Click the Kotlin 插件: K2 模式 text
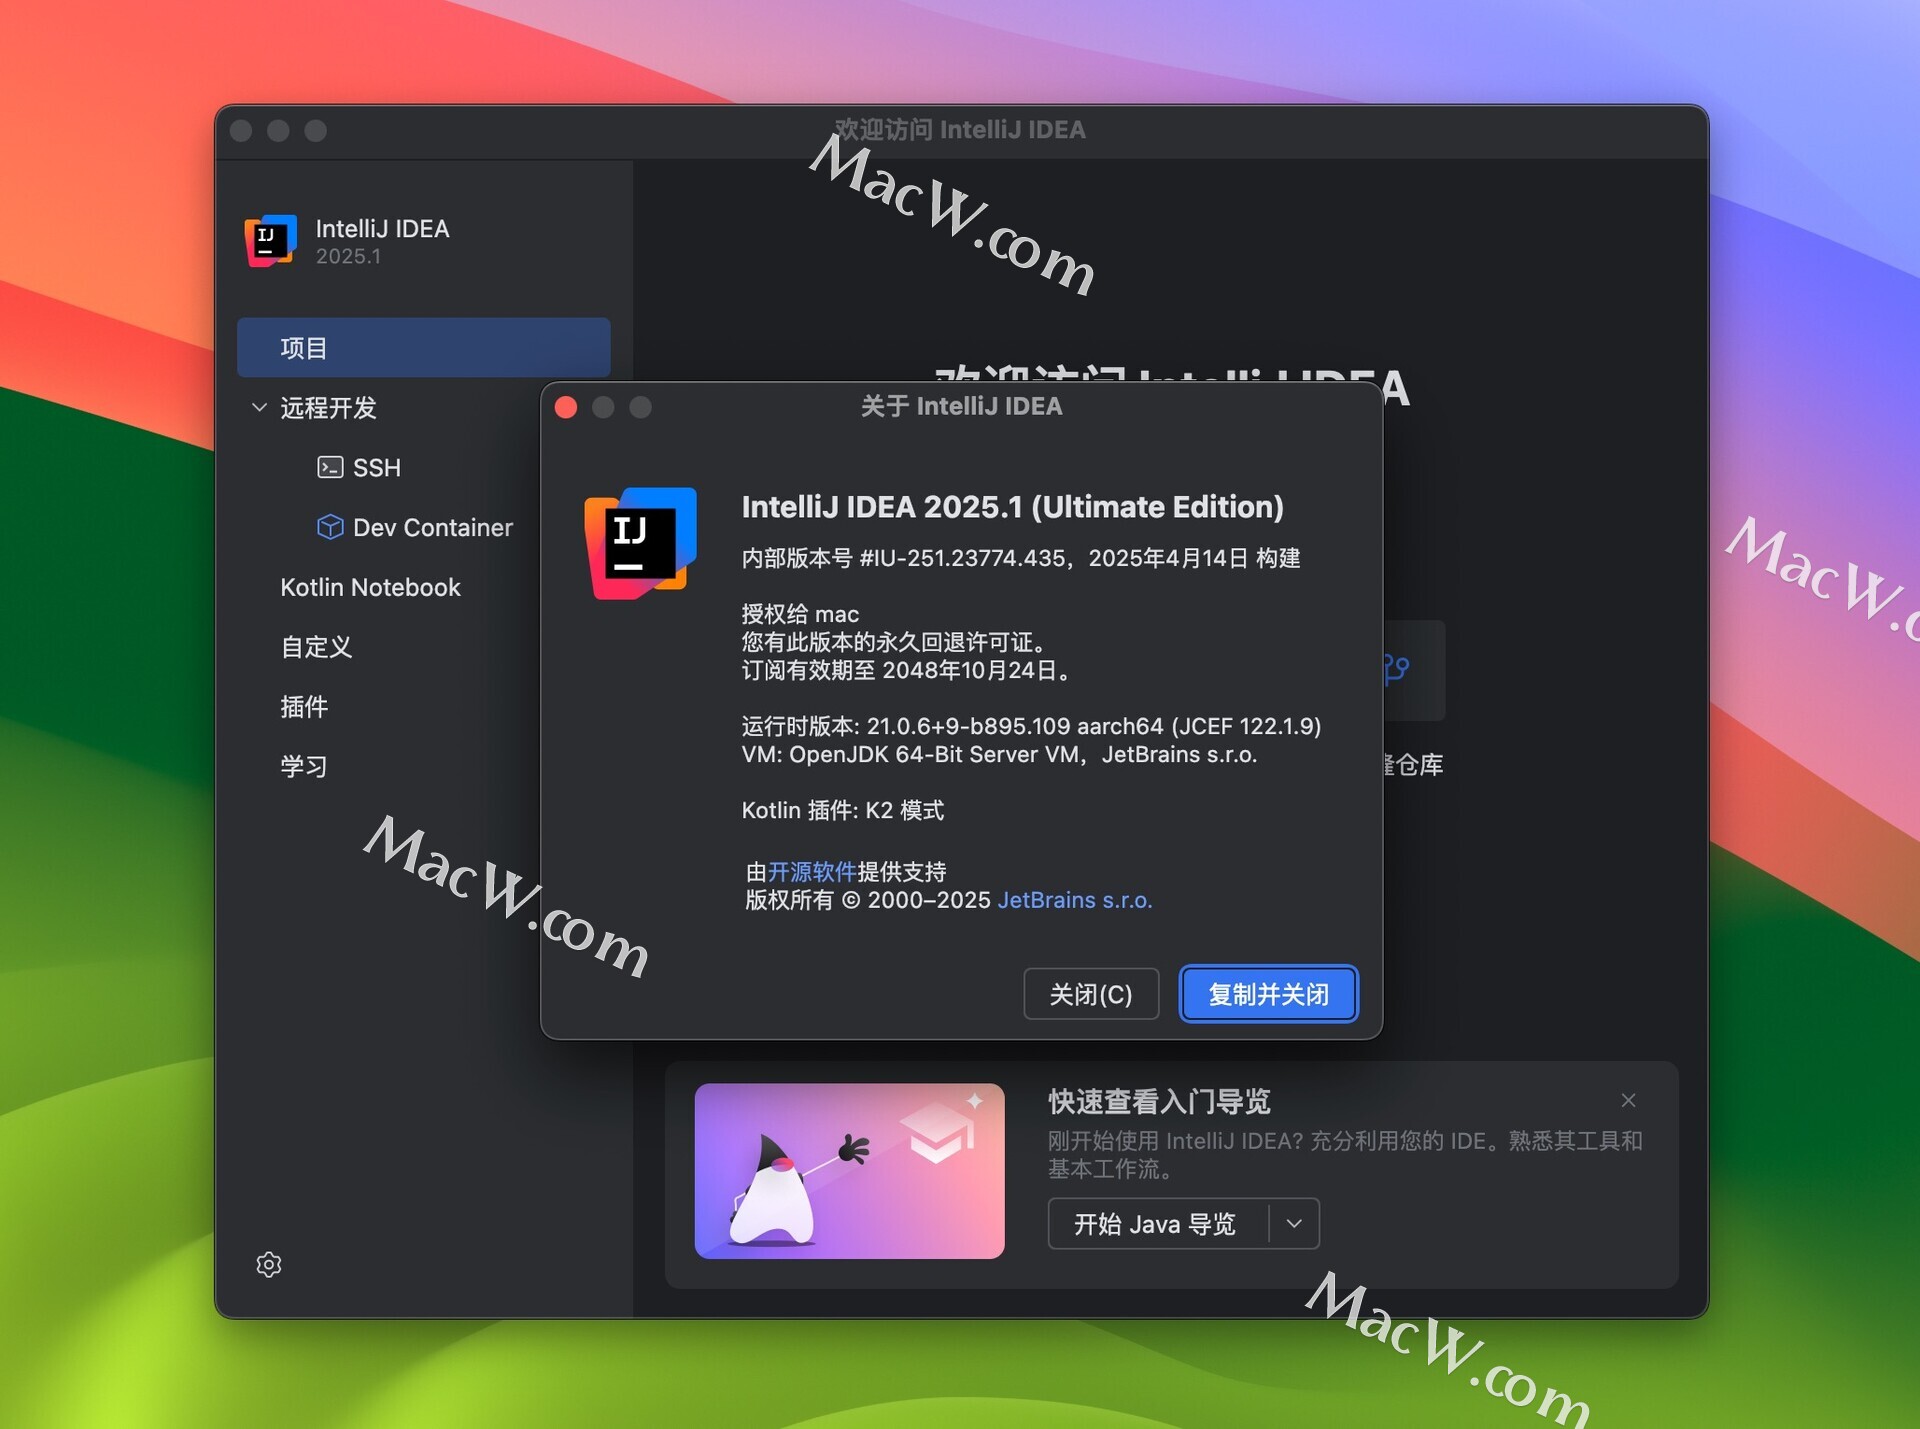This screenshot has height=1429, width=1920. click(x=842, y=810)
